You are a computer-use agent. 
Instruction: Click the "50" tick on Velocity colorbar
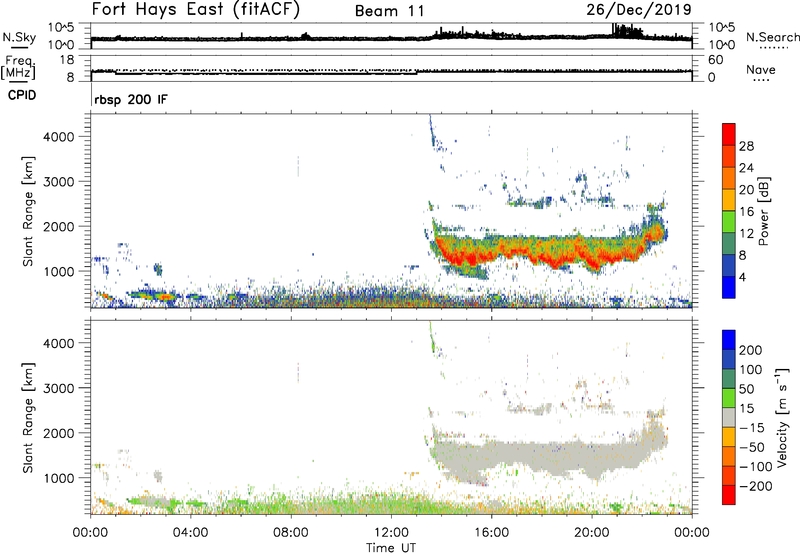point(746,389)
